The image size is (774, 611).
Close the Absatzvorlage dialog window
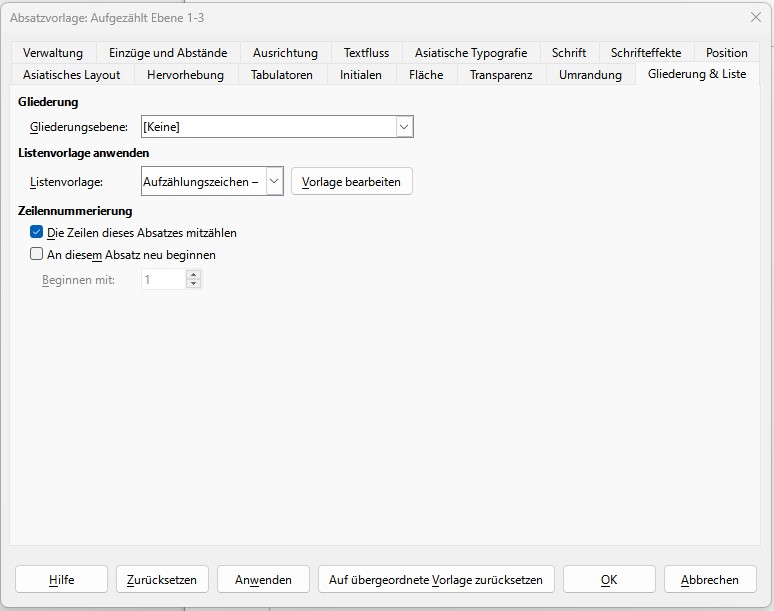click(755, 17)
